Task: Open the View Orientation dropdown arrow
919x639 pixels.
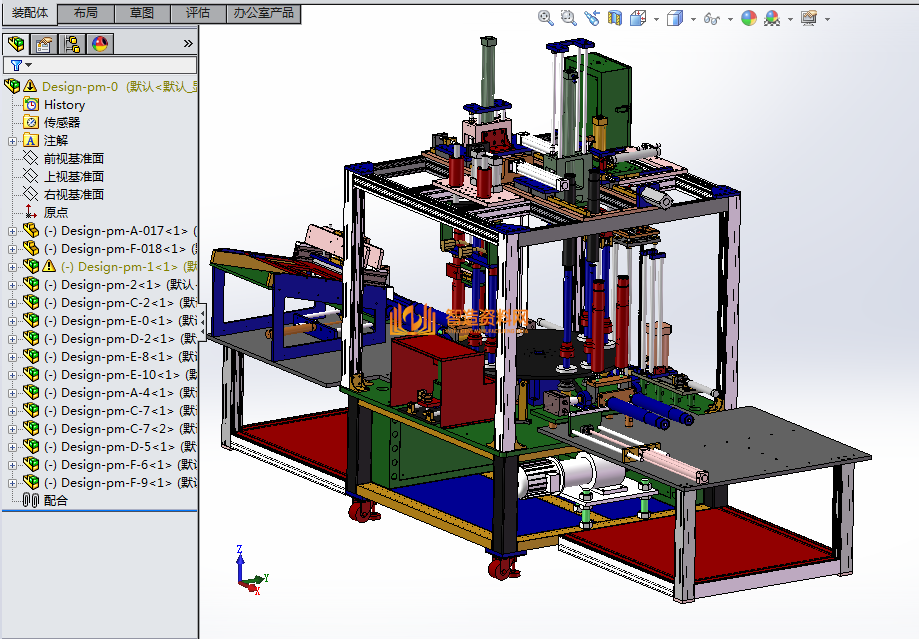Action: [656, 19]
